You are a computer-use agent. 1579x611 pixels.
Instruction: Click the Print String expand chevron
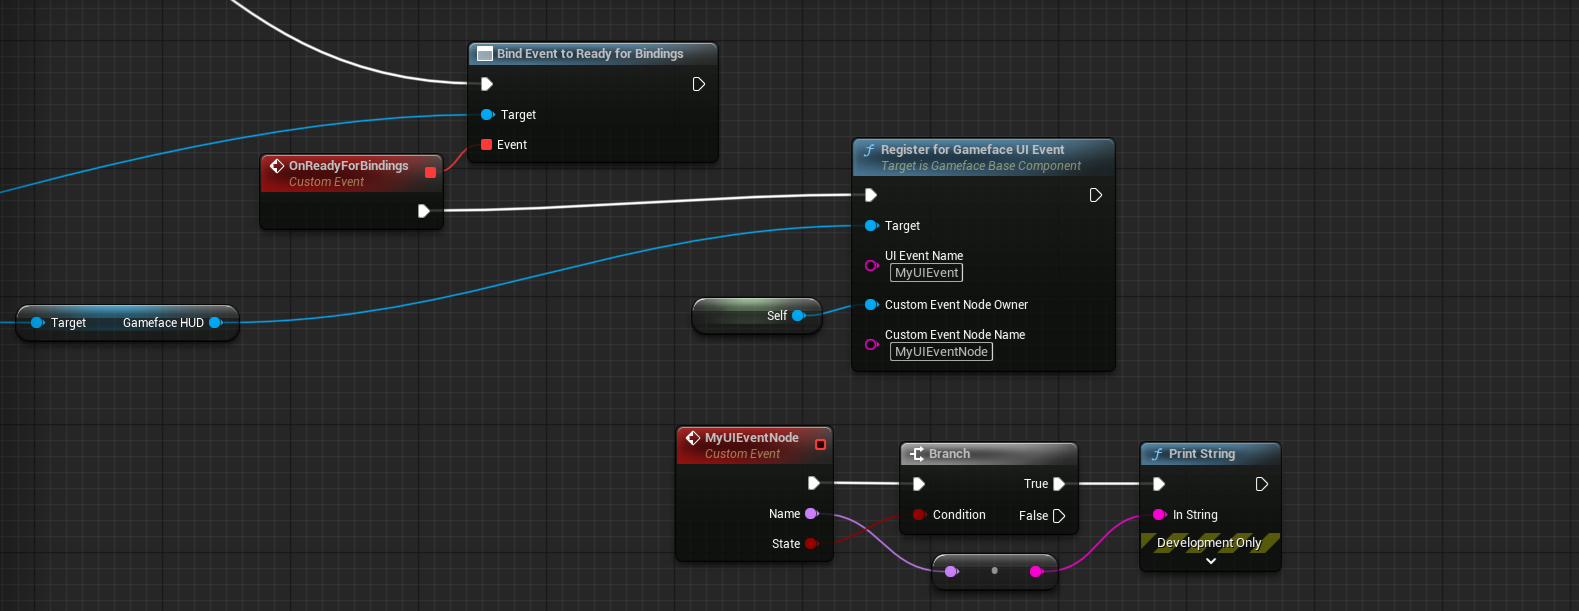click(x=1210, y=561)
